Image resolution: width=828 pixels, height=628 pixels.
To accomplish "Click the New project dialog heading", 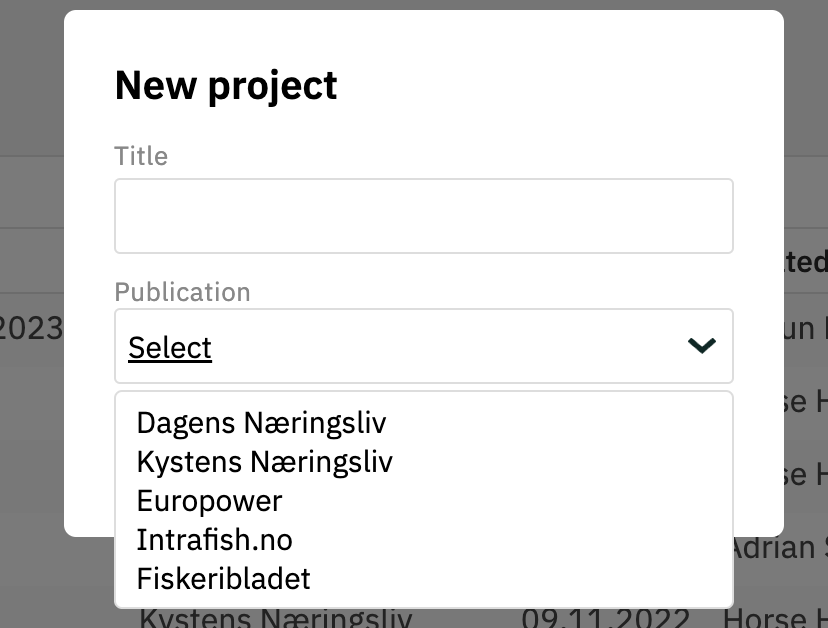I will click(226, 85).
